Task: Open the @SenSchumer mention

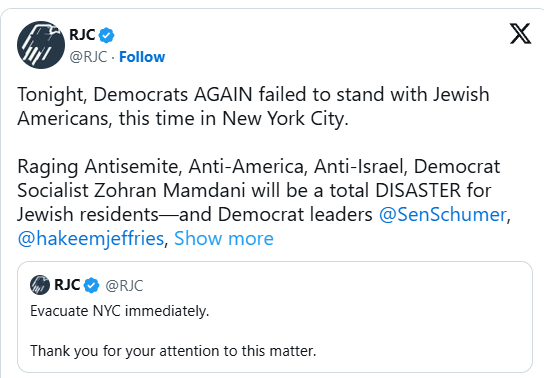Action: pos(443,214)
